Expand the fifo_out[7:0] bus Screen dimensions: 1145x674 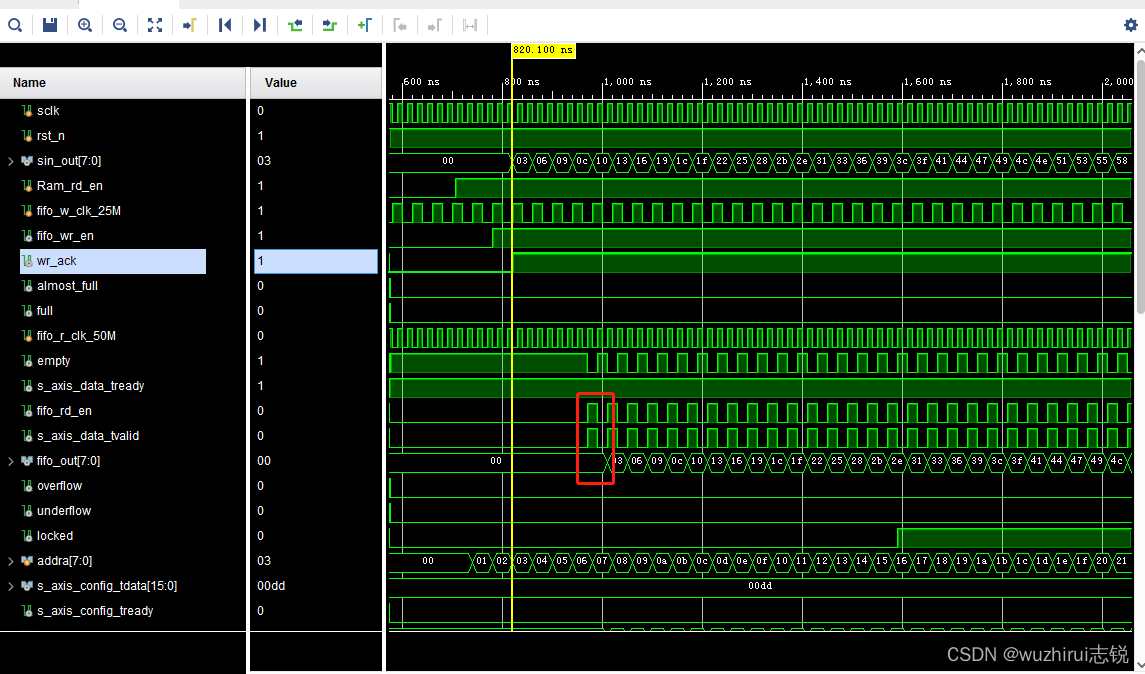pos(11,461)
